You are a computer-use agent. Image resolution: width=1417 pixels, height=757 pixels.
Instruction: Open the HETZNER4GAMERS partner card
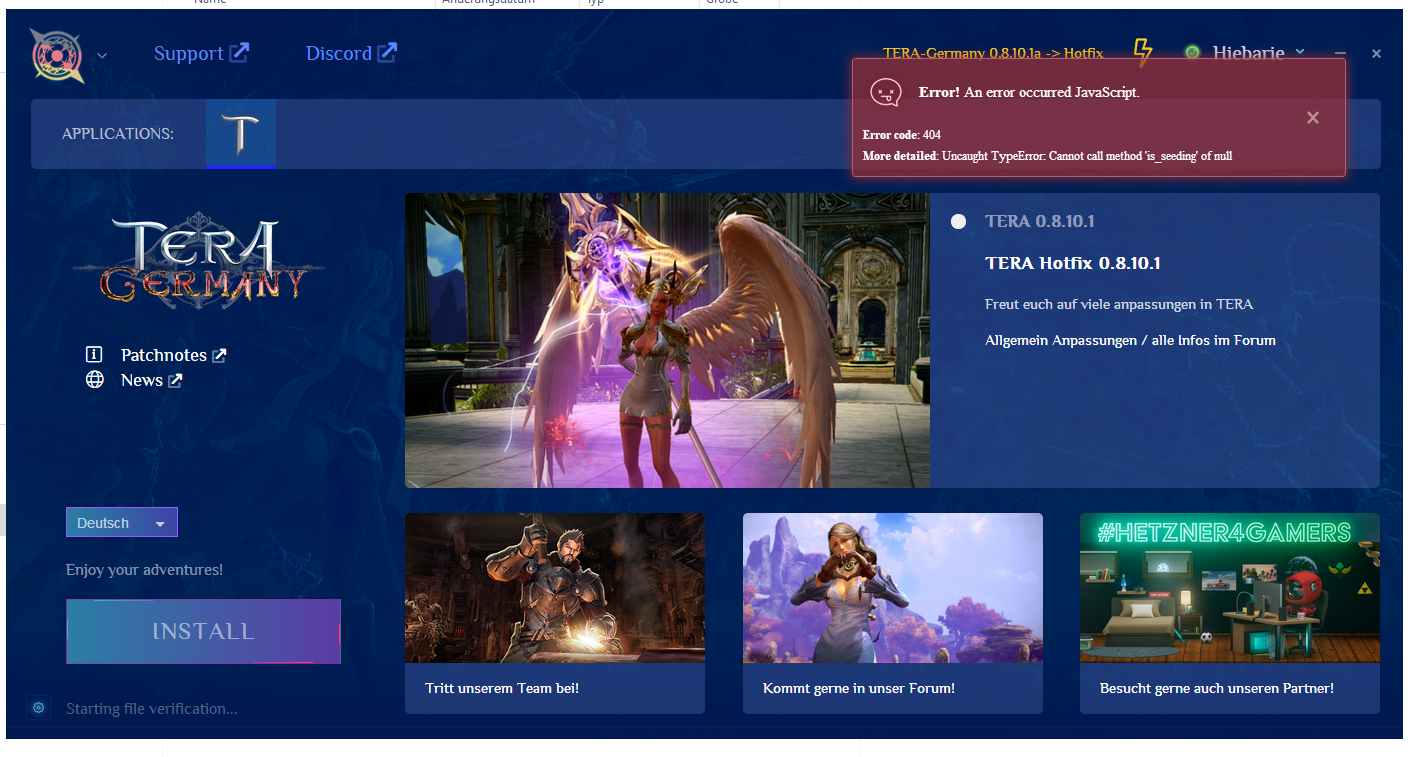tap(1229, 613)
